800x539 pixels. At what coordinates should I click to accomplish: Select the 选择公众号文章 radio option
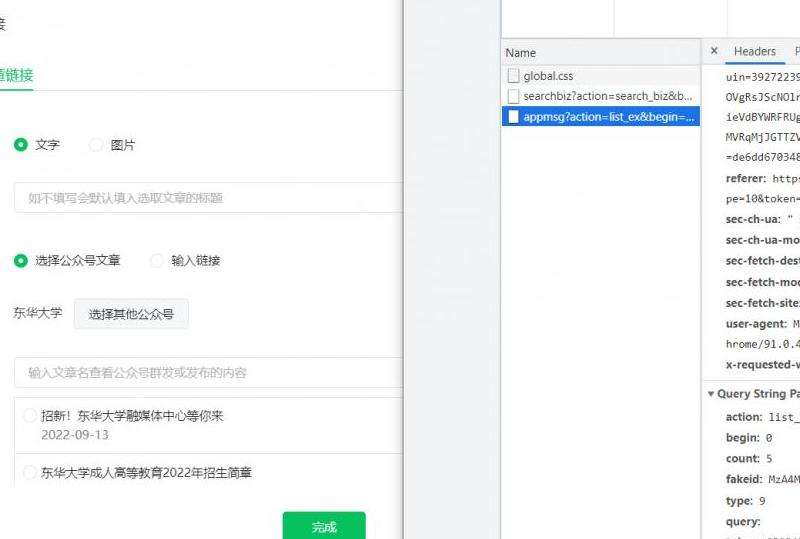[21, 261]
